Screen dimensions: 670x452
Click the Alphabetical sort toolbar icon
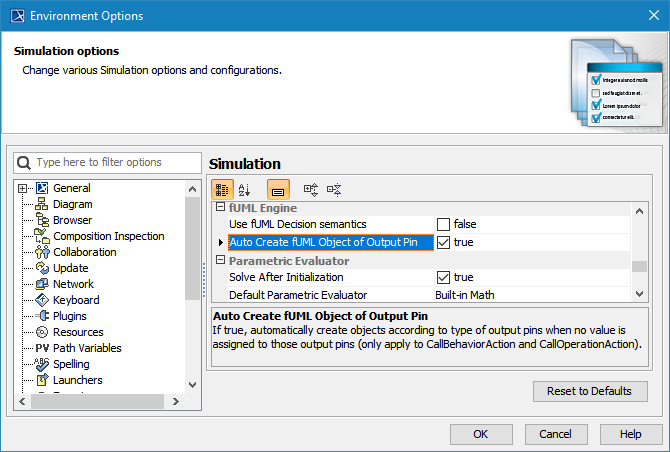pos(245,188)
